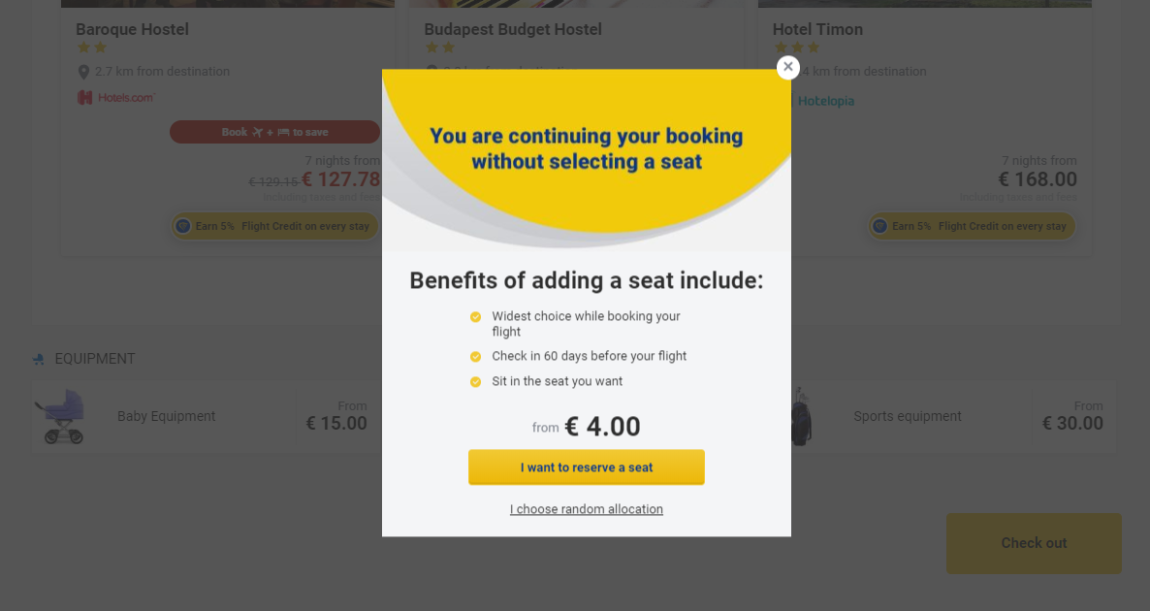Select the Sports equipment option
1150x611 pixels.
click(x=907, y=416)
